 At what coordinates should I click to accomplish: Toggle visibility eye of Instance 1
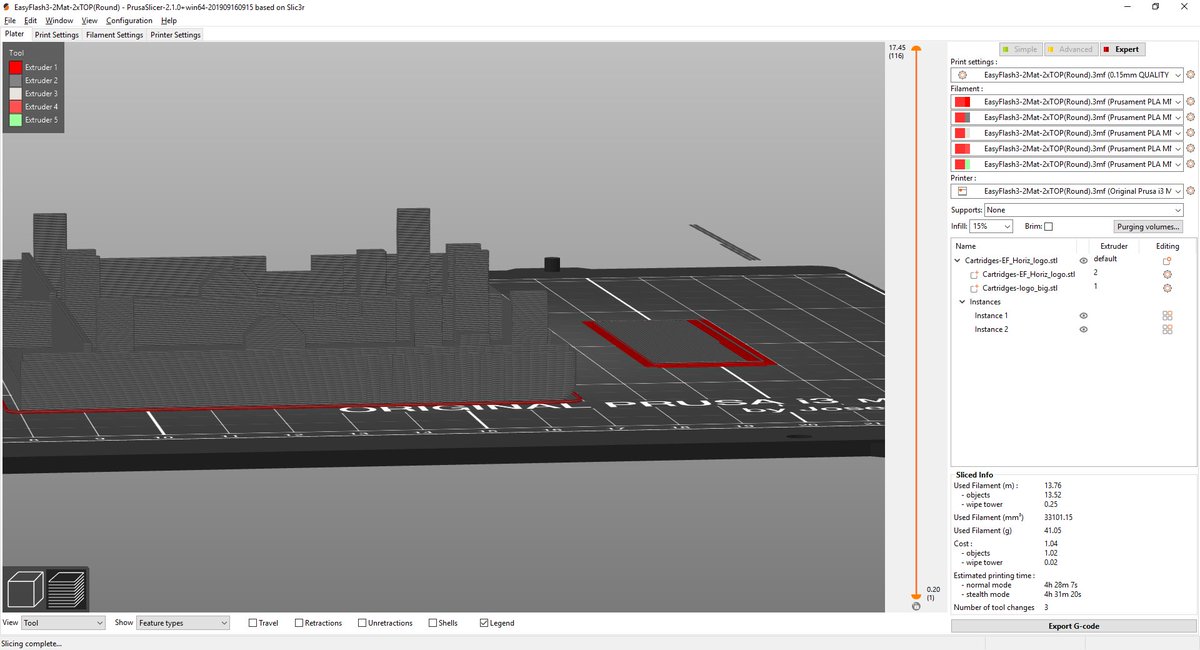[x=1083, y=316]
